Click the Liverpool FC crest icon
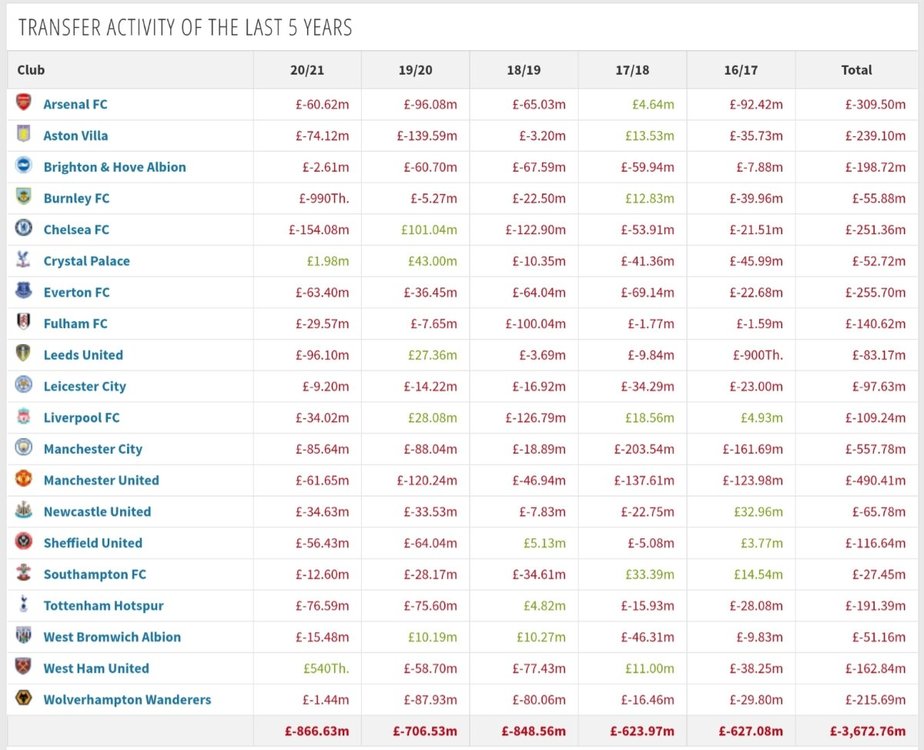This screenshot has width=924, height=750. (24, 416)
